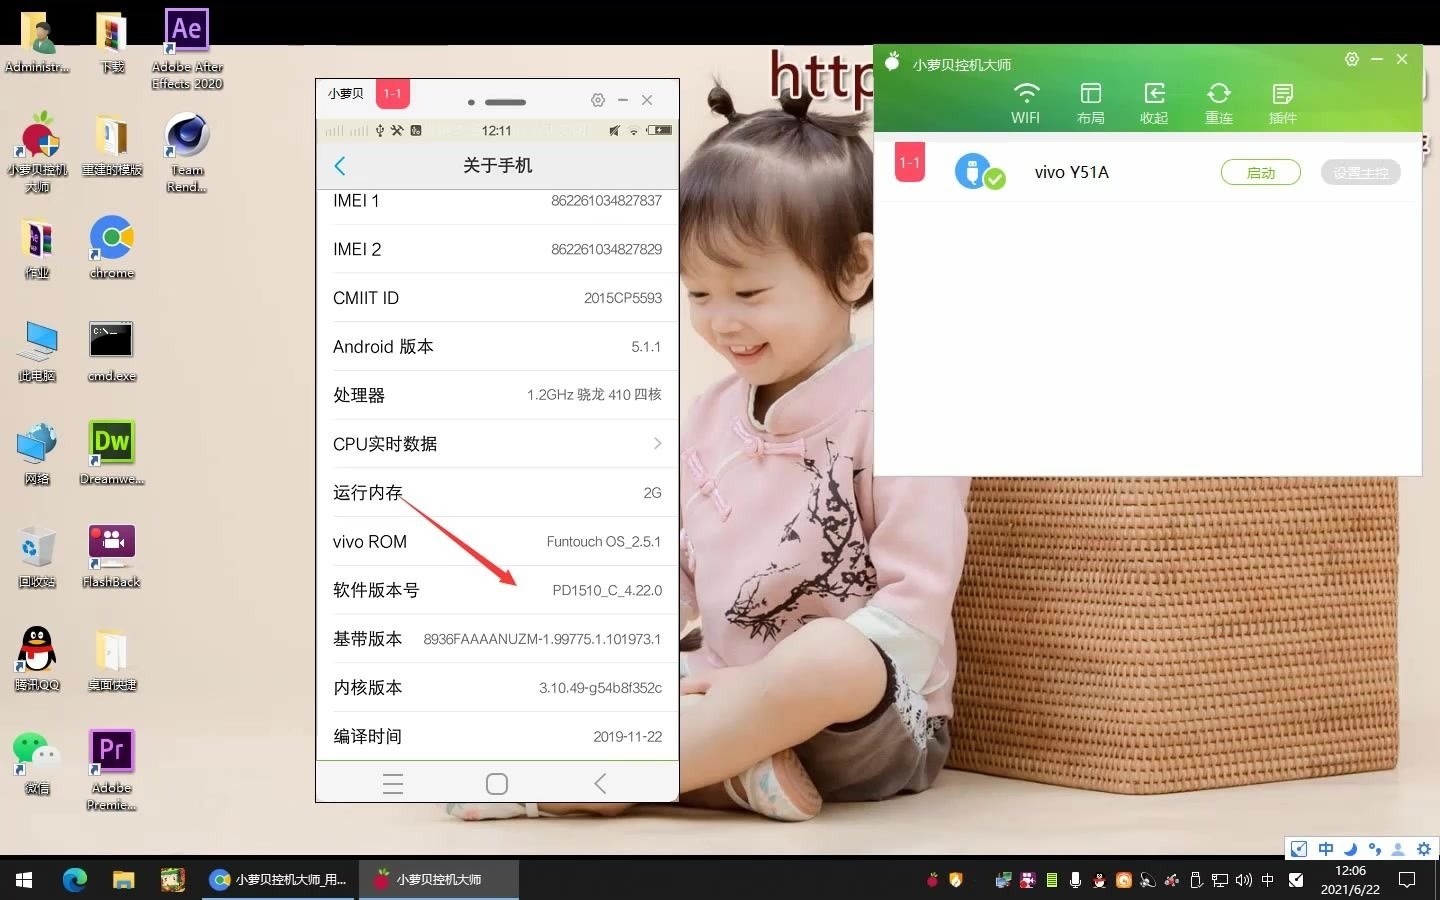
Task: Toggle 中 input mode in IME toolbar
Action: pyautogui.click(x=1326, y=849)
